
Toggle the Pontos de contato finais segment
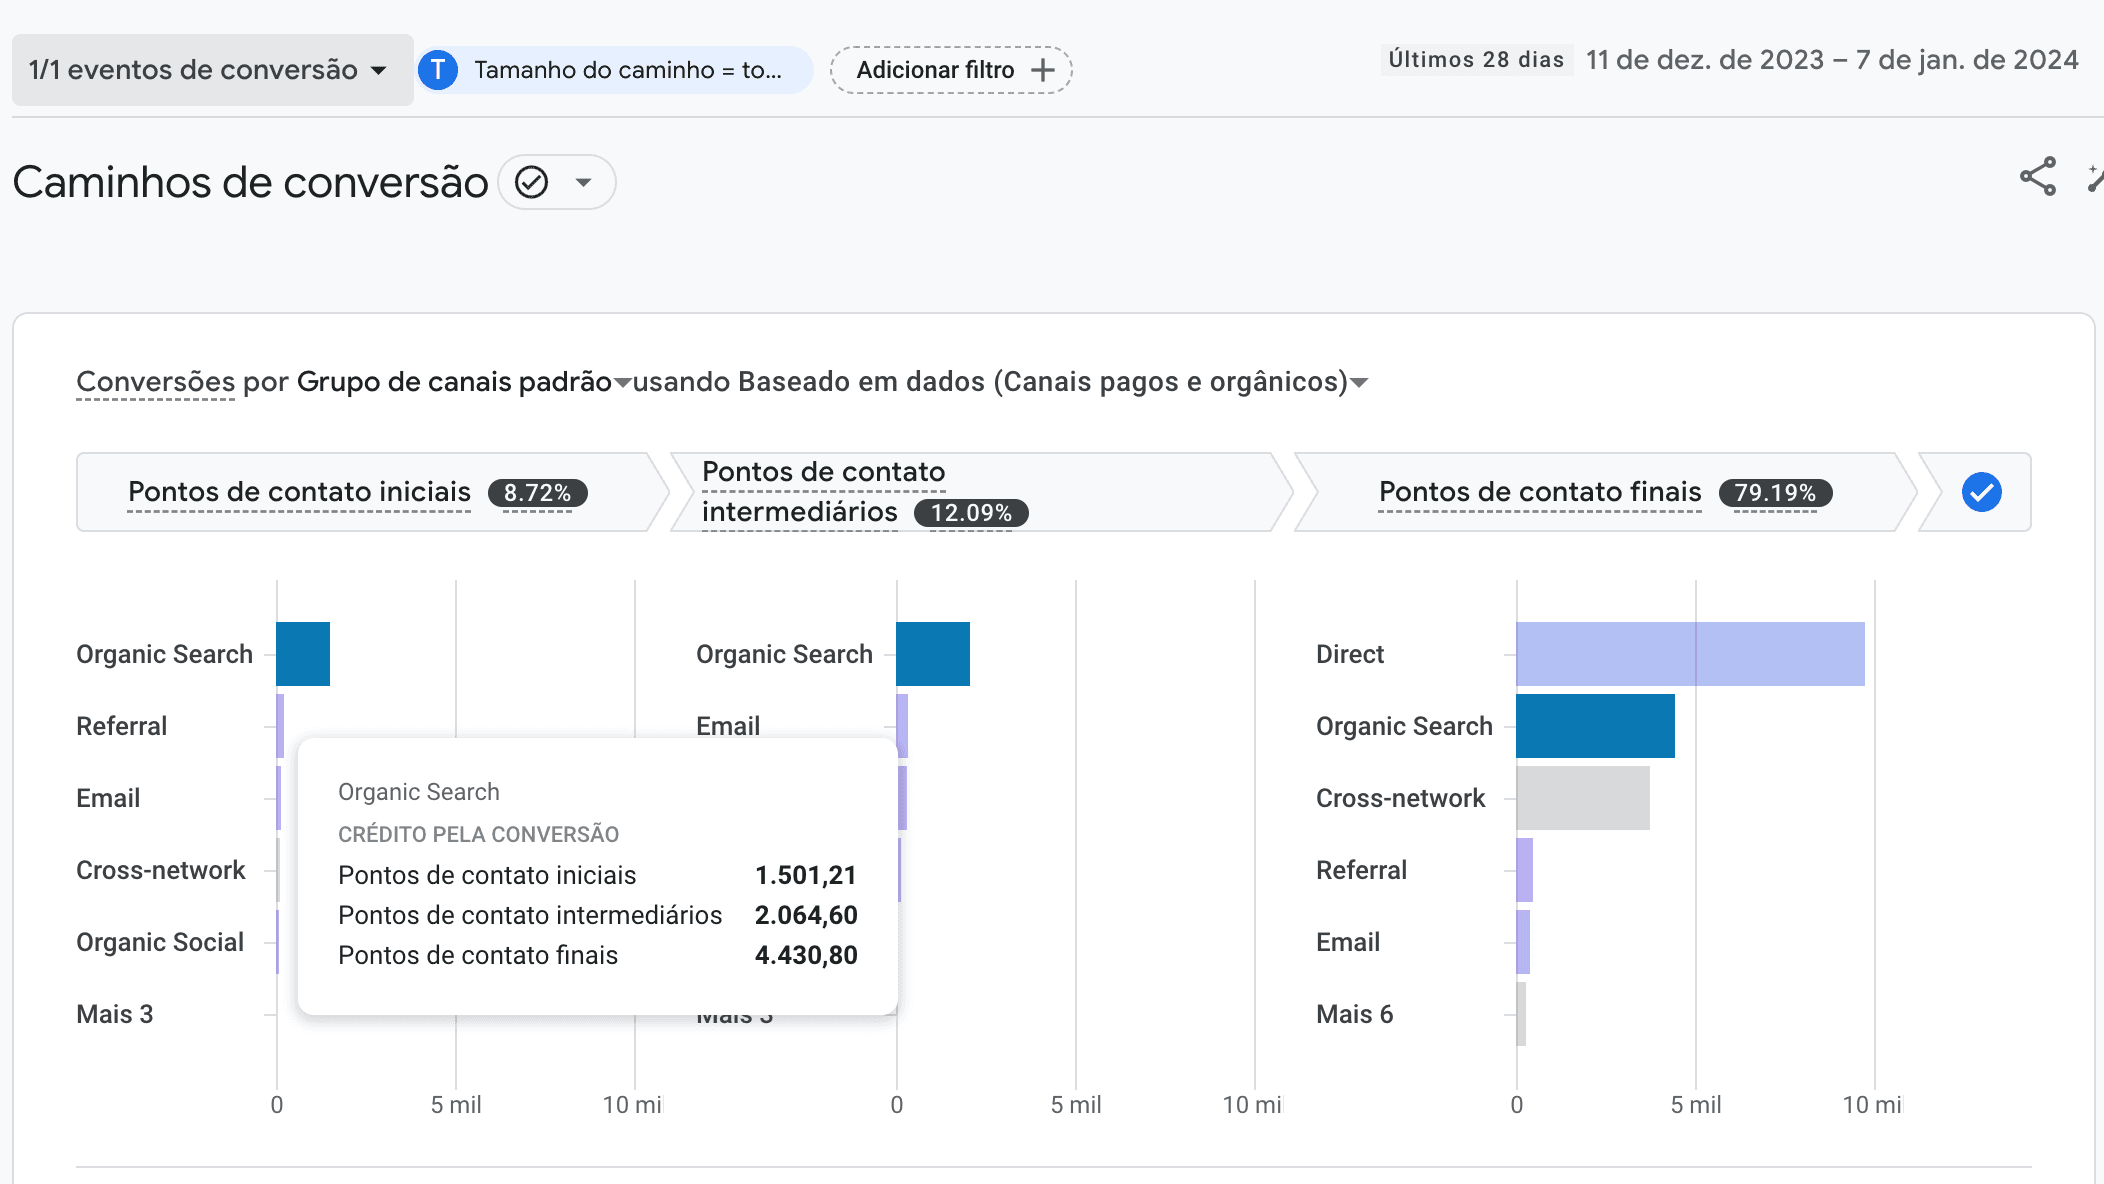1539,491
